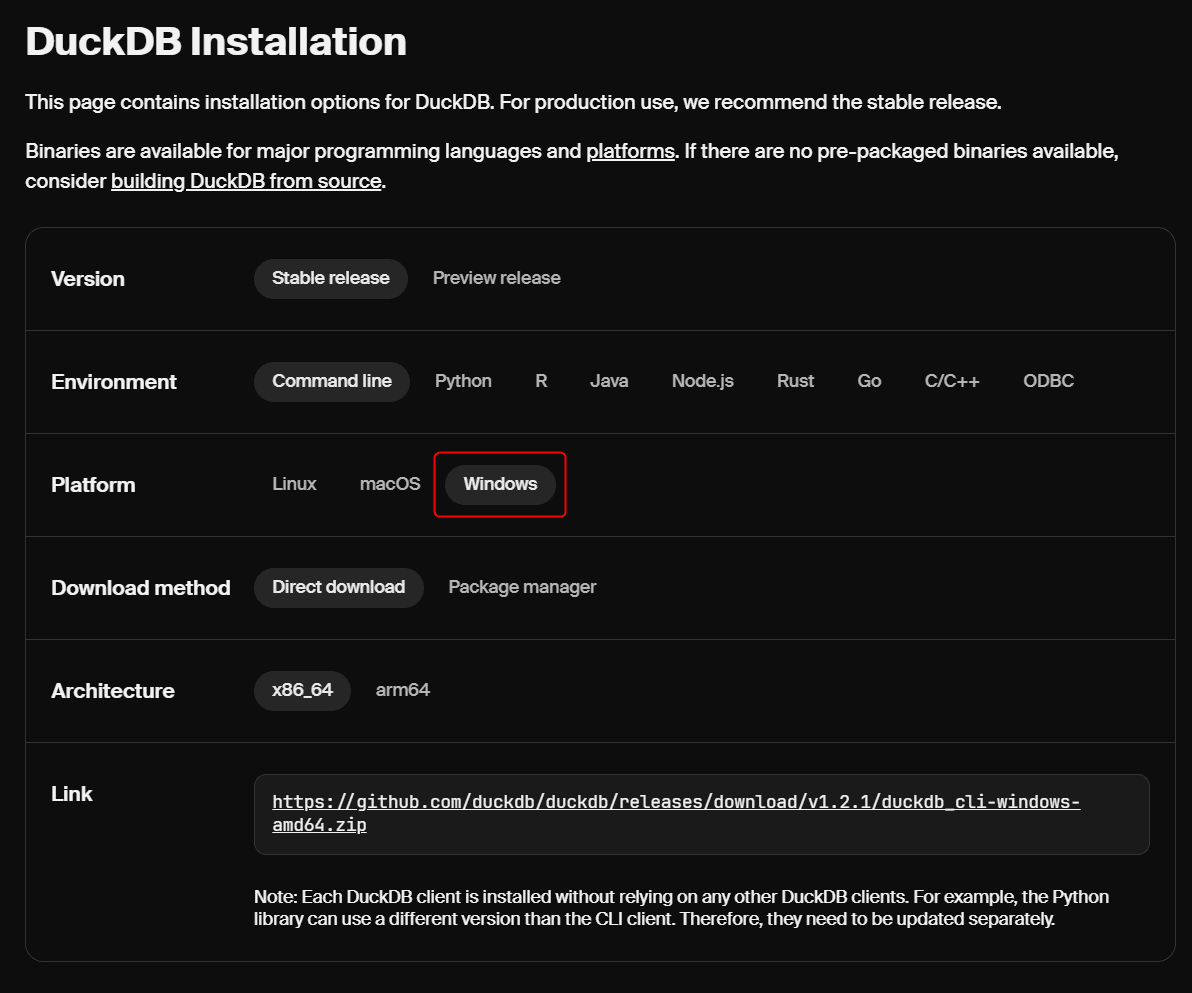The image size is (1192, 993).
Task: Click the Download method row label
Action: [141, 588]
